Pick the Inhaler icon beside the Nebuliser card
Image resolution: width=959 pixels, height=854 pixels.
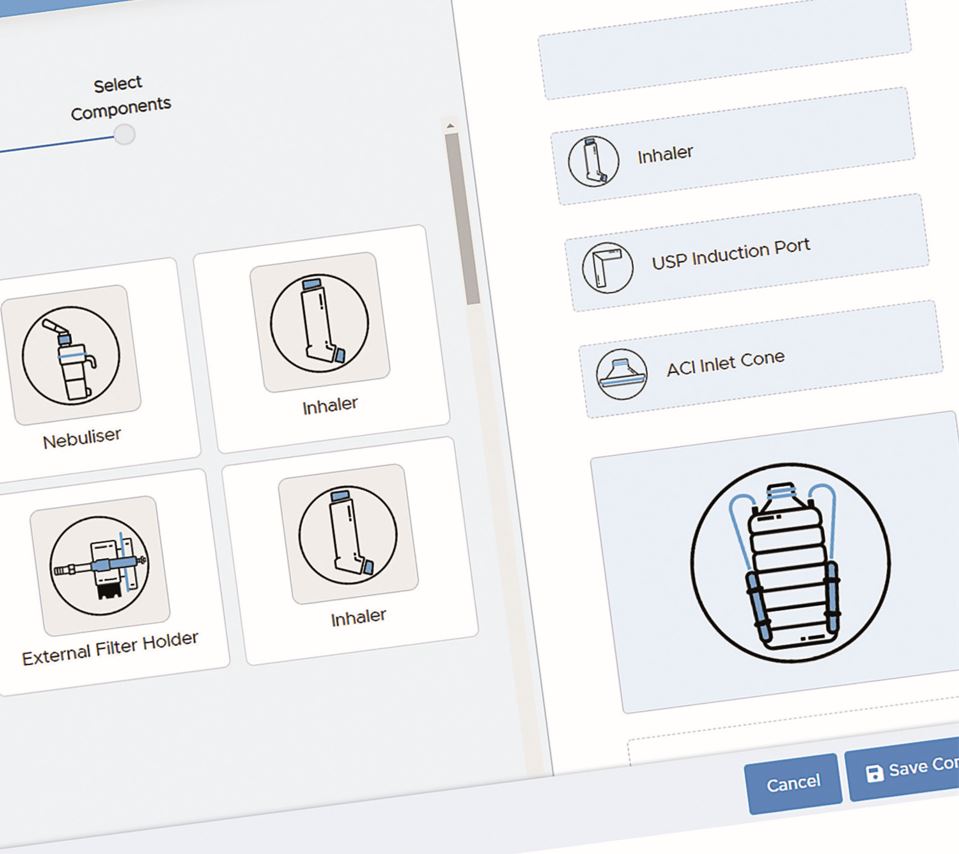[319, 322]
